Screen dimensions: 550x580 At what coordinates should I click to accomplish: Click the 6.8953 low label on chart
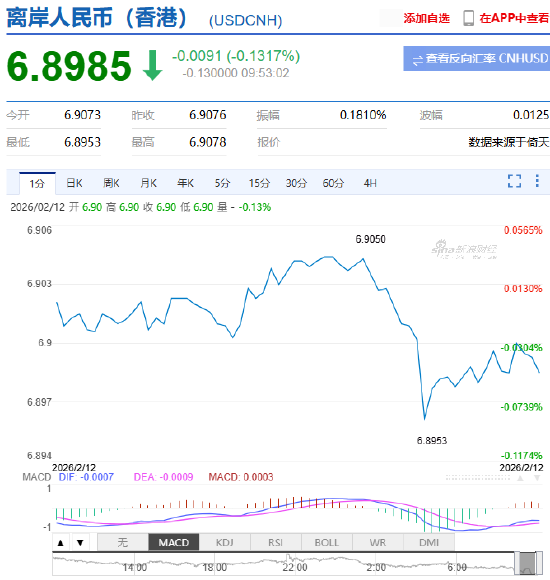point(432,441)
